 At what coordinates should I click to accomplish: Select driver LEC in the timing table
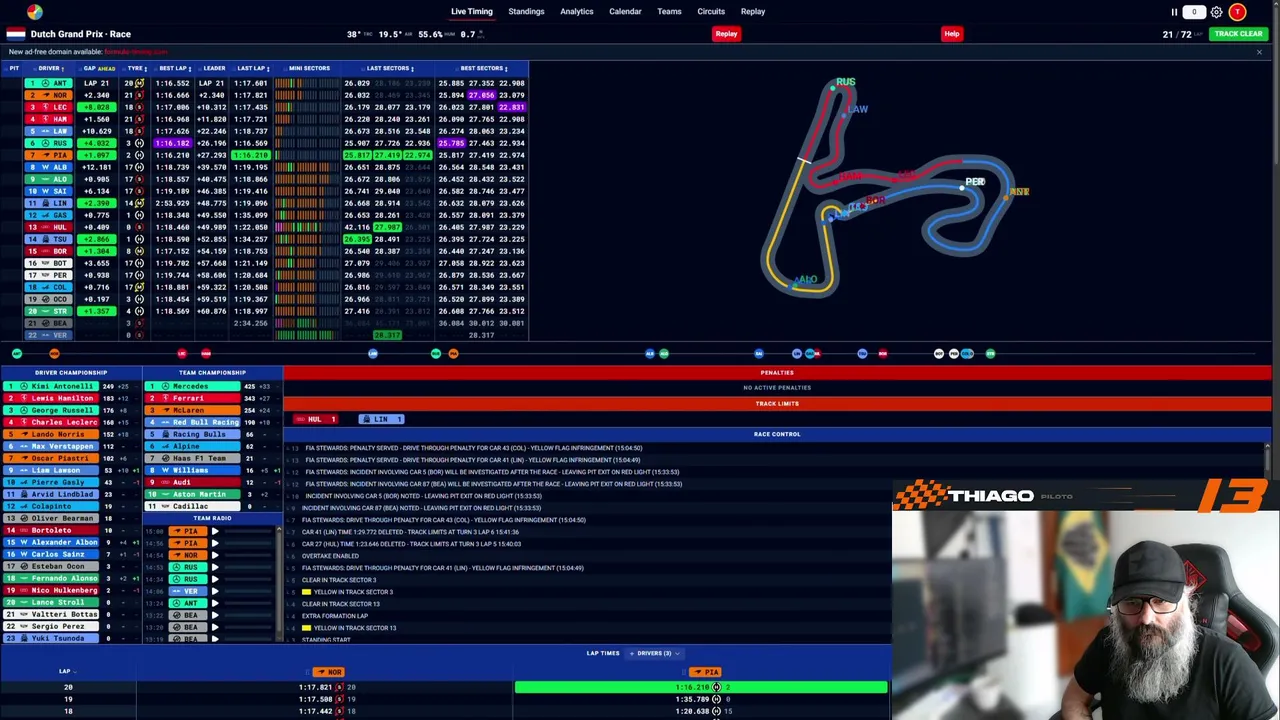point(49,107)
